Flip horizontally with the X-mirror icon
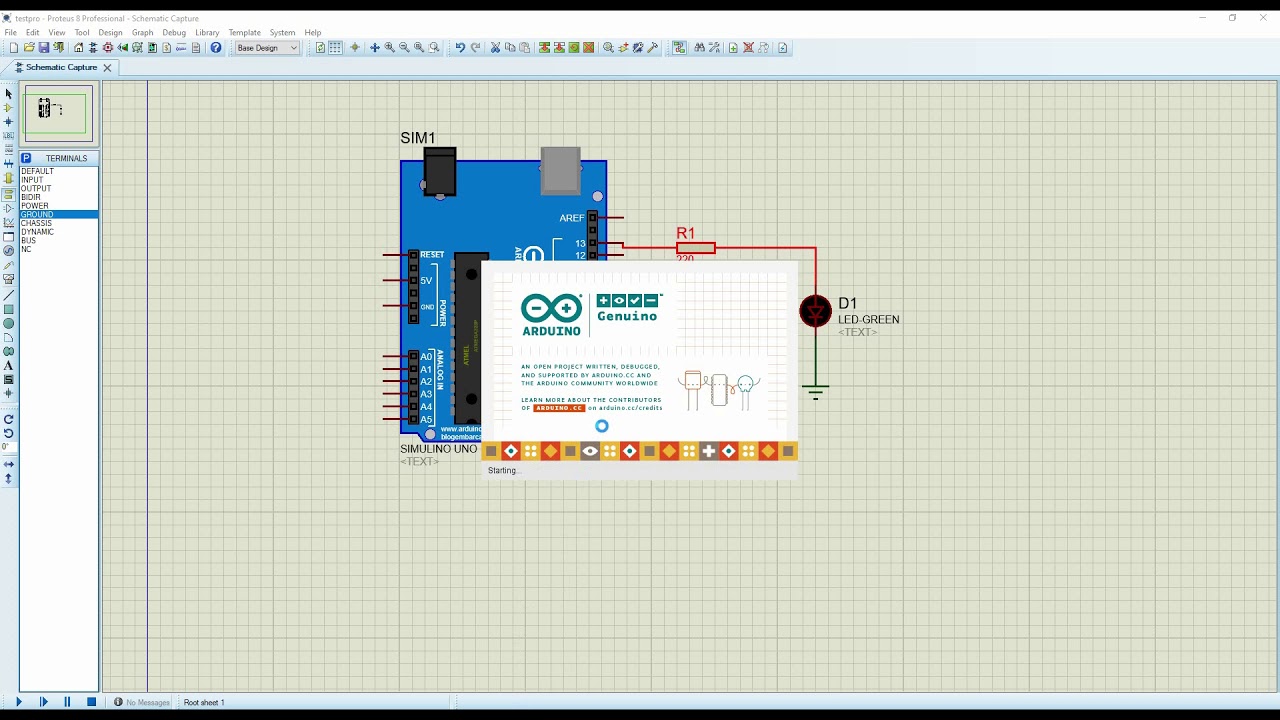The width and height of the screenshot is (1280, 720). click(x=9, y=465)
